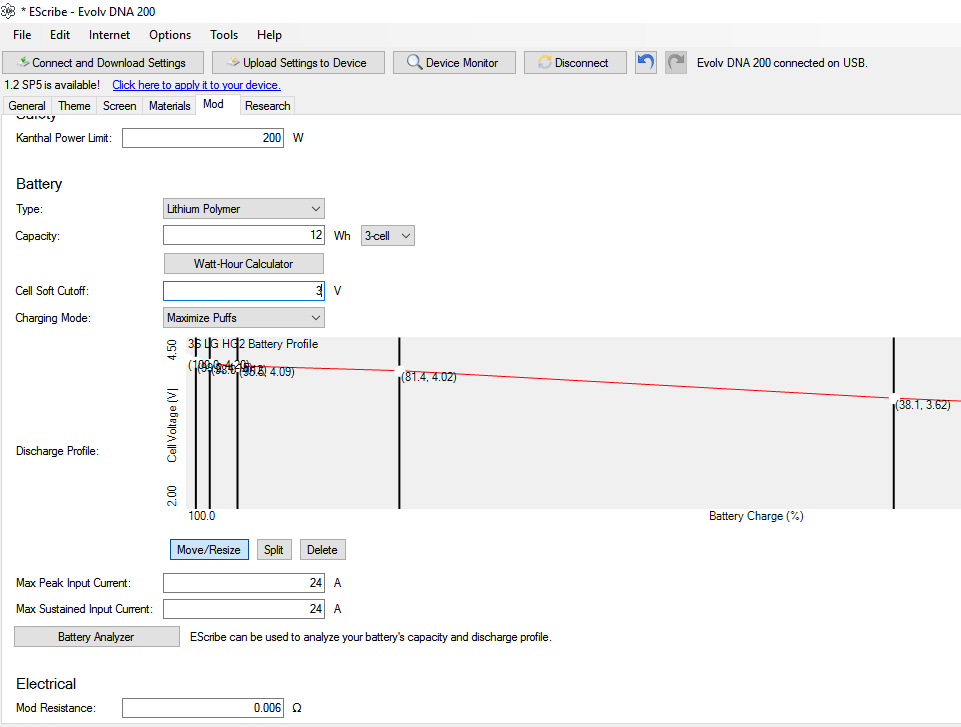
Task: Expand the battery Type dropdown
Action: 243,209
